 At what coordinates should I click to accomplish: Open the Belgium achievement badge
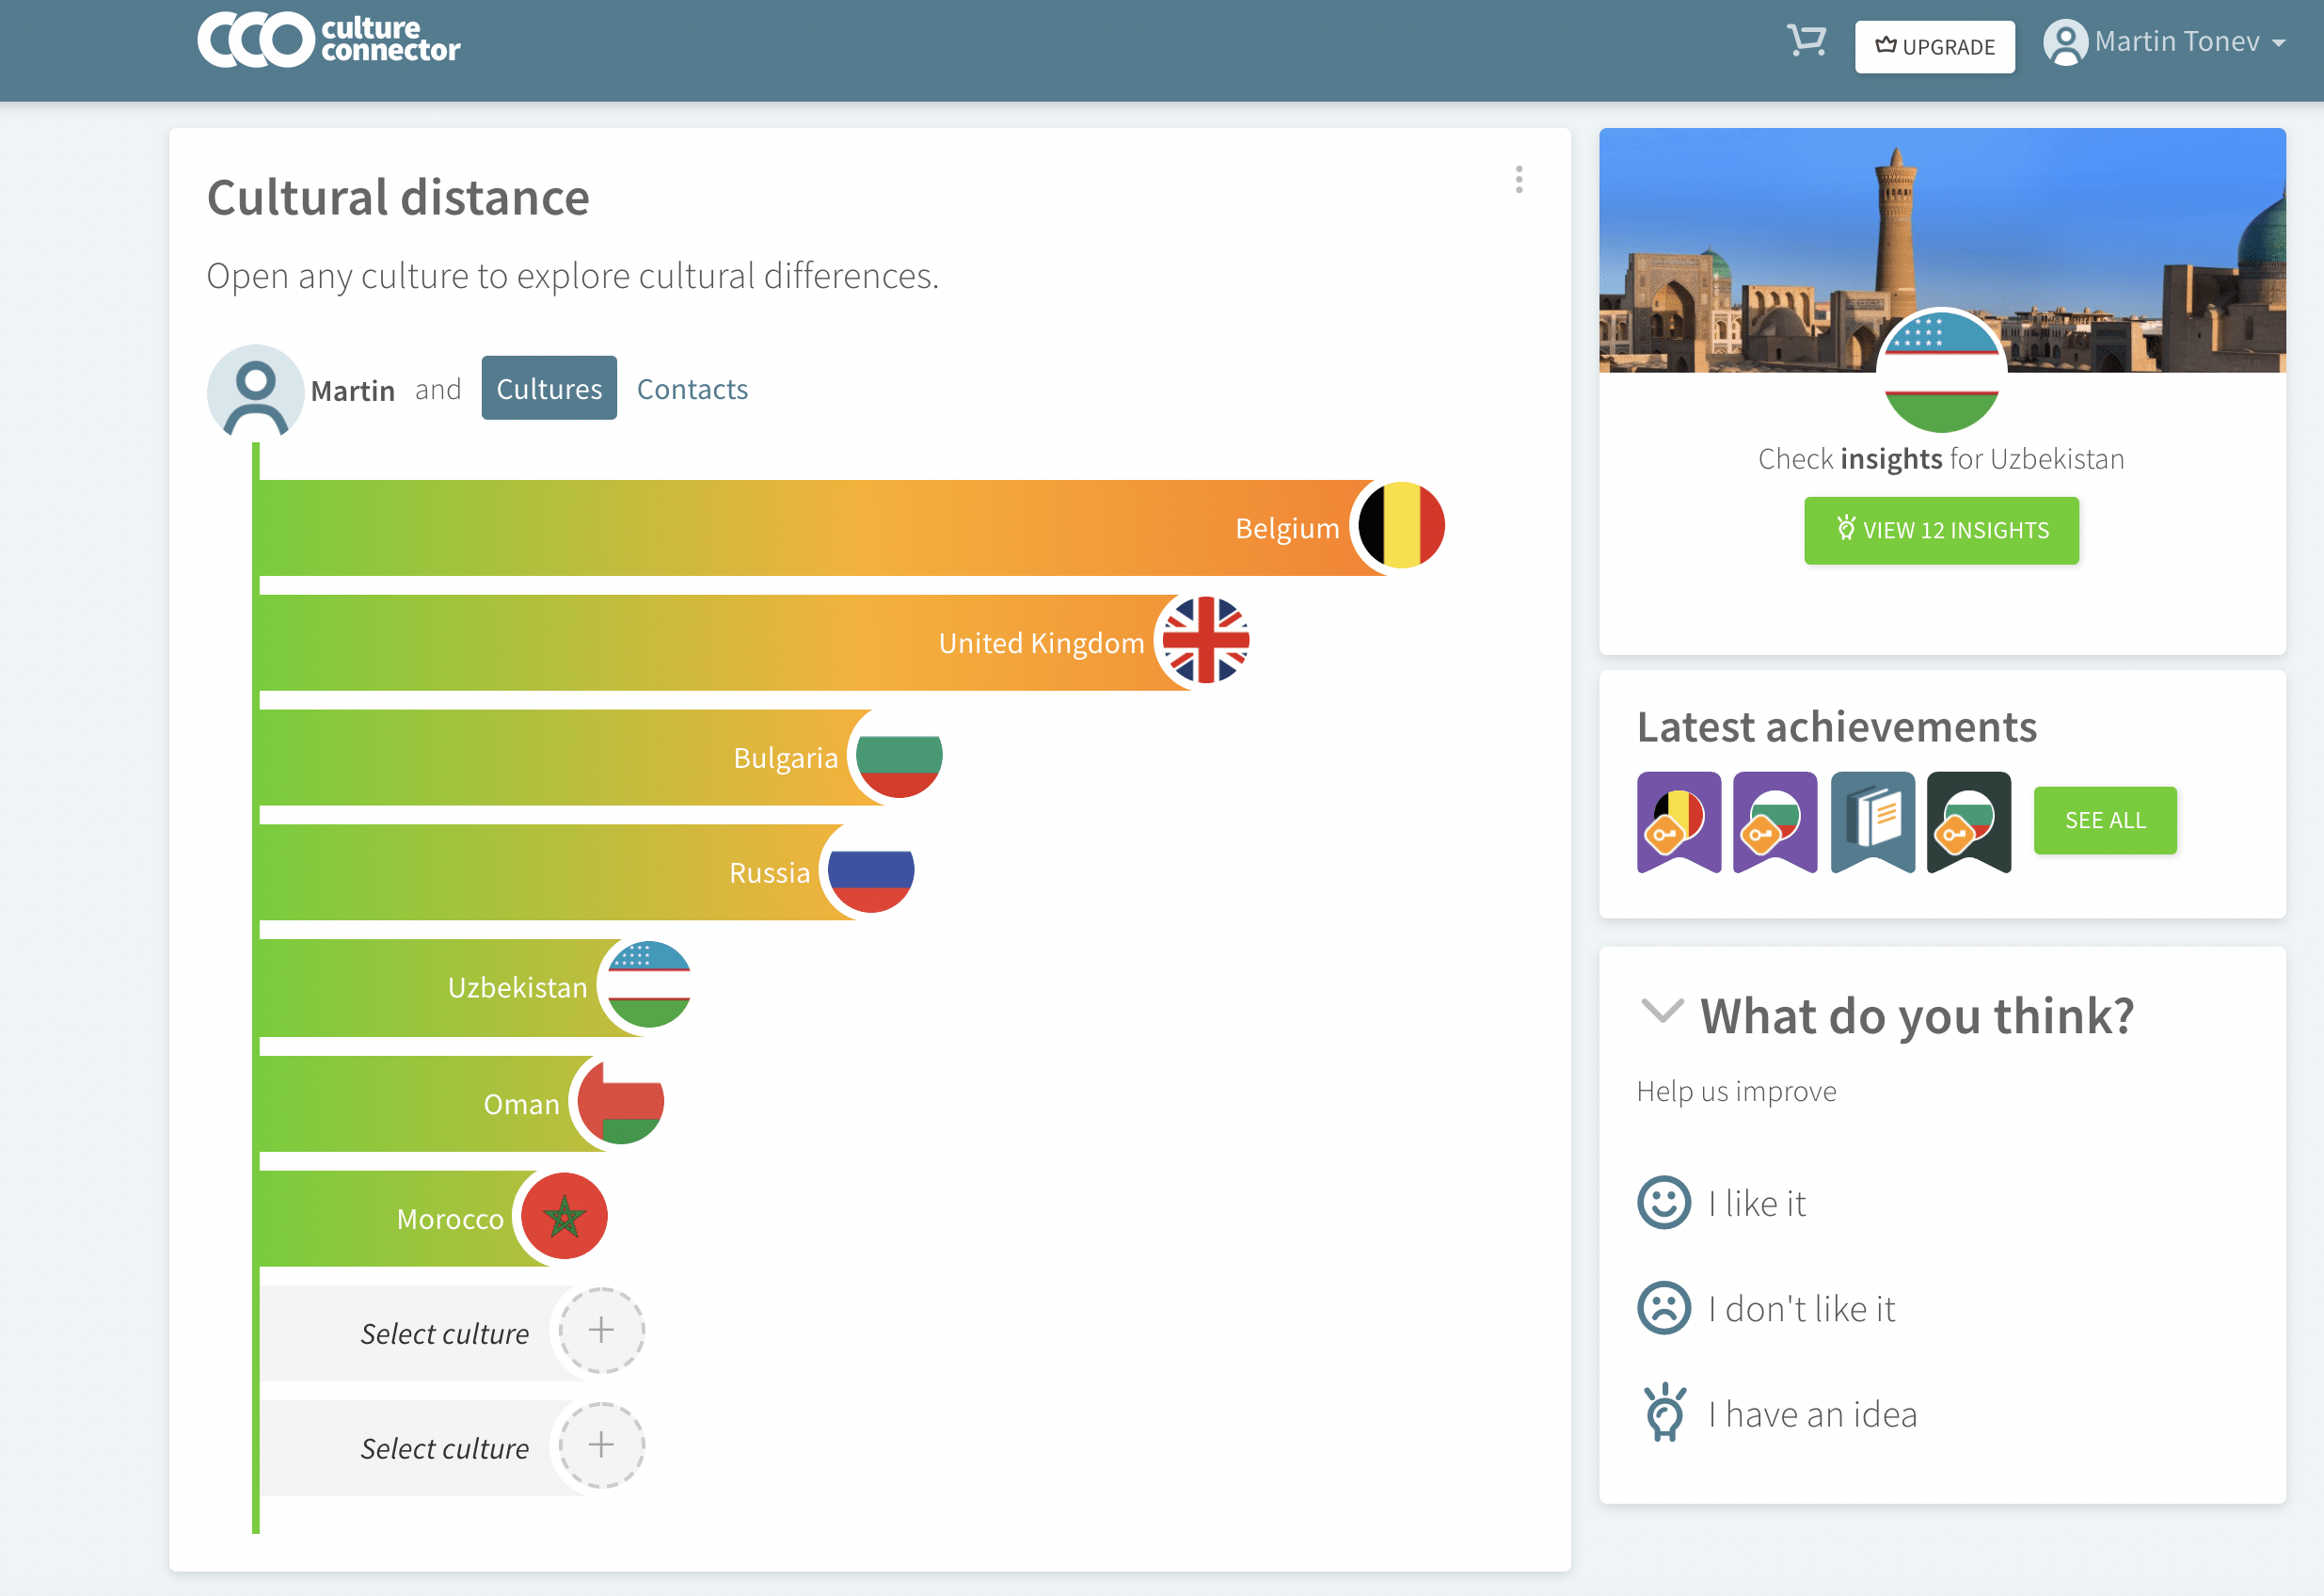pyautogui.click(x=1679, y=821)
